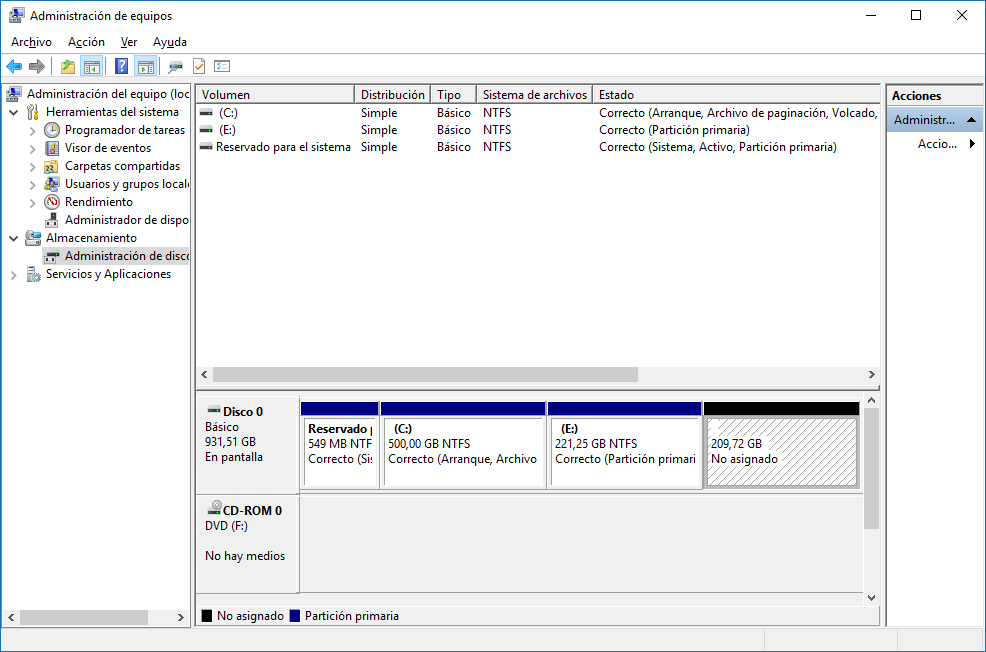Click the volume list scroll right arrow
This screenshot has height=652, width=986.
pyautogui.click(x=872, y=375)
